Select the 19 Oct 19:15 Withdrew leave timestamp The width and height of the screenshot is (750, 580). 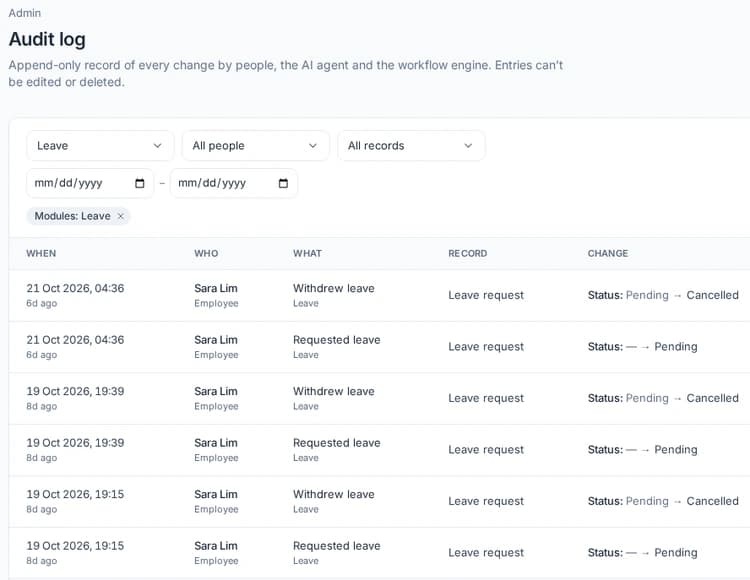(75, 494)
